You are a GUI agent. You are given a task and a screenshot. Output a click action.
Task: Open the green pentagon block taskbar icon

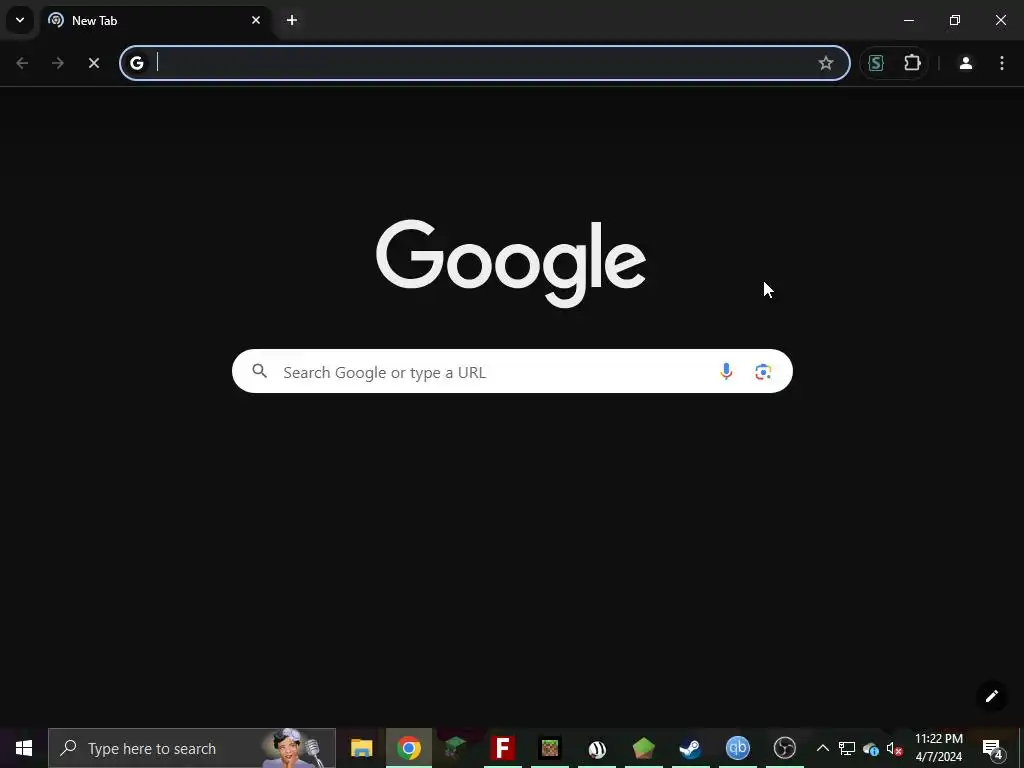pyautogui.click(x=644, y=748)
